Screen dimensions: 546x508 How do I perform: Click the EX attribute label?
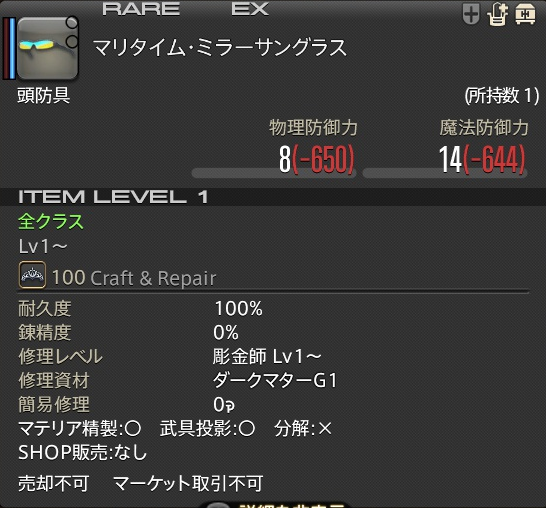pos(250,9)
